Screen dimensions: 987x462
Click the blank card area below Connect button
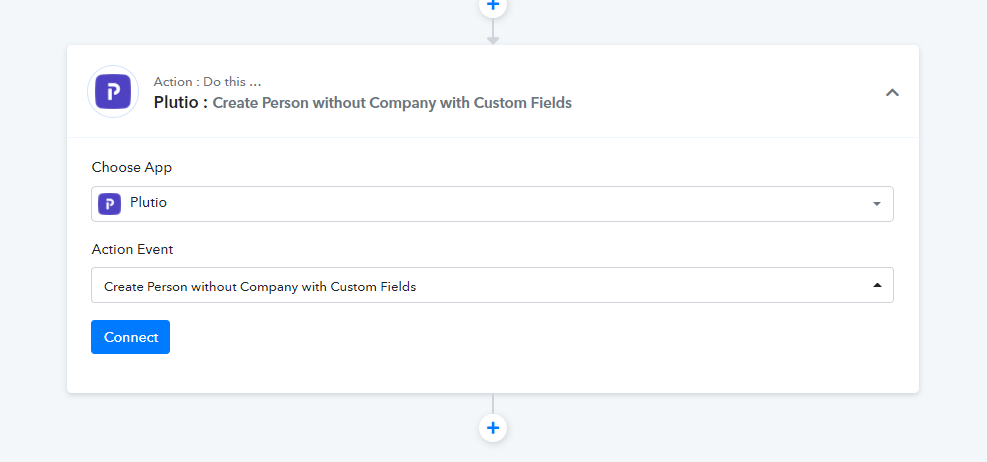pyautogui.click(x=492, y=374)
